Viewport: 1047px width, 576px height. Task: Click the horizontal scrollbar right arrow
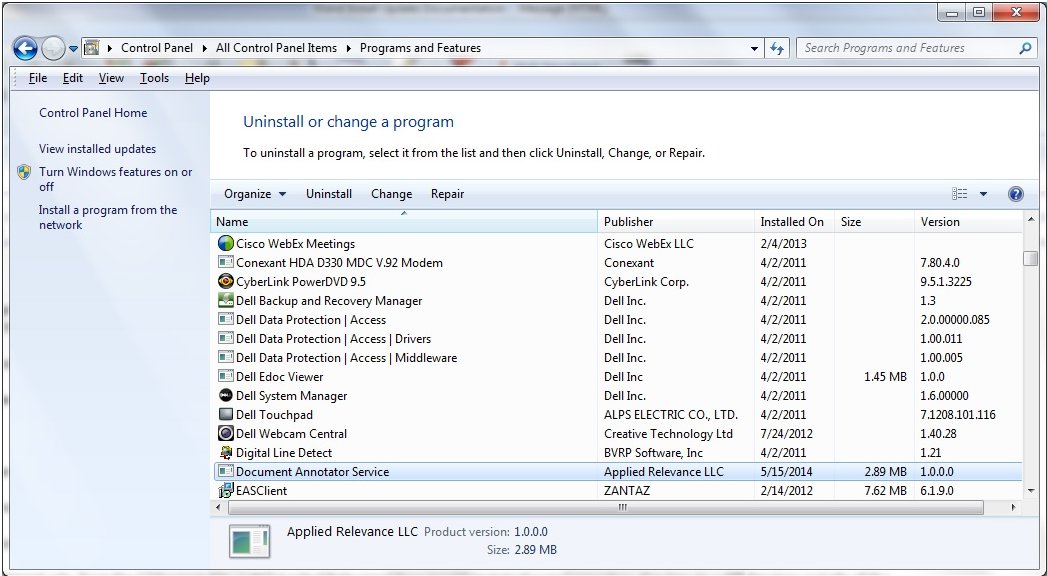[x=1014, y=508]
